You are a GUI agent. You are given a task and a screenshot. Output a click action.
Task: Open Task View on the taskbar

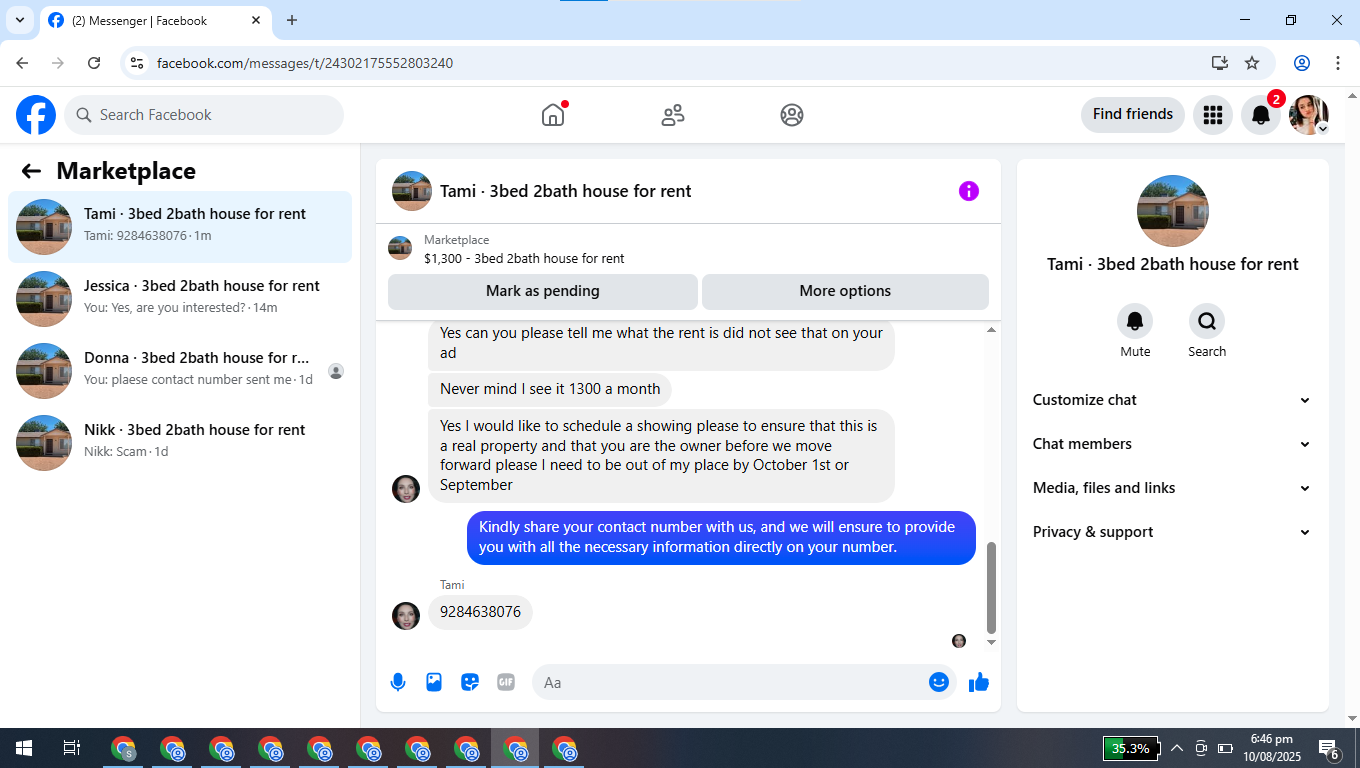pos(72,748)
